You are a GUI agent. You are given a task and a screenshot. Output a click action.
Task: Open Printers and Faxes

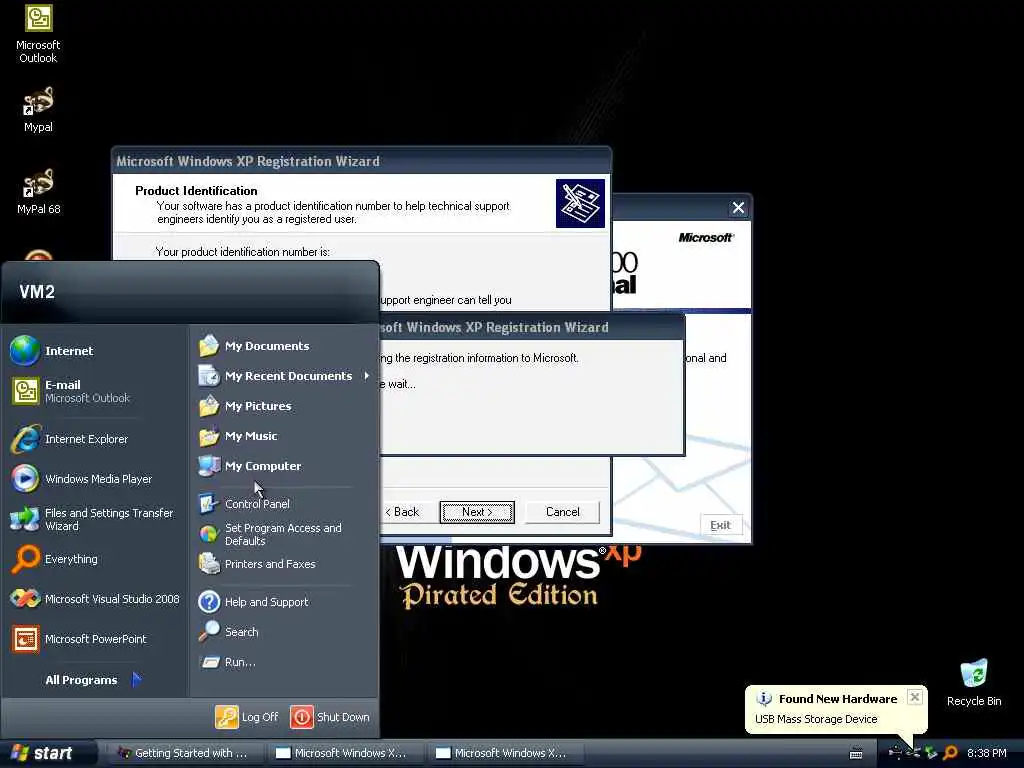(x=257, y=564)
